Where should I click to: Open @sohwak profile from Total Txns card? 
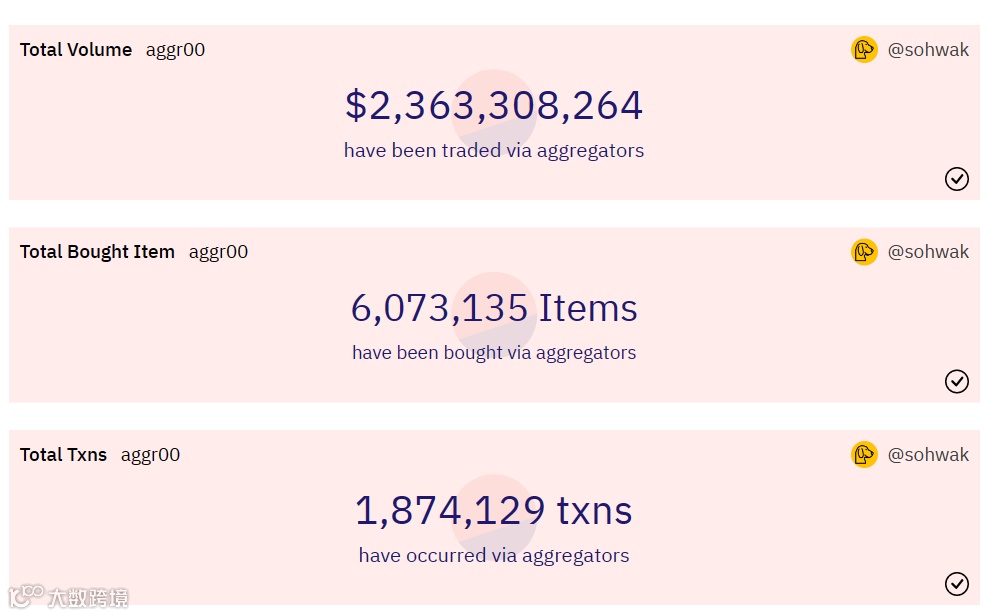(928, 454)
